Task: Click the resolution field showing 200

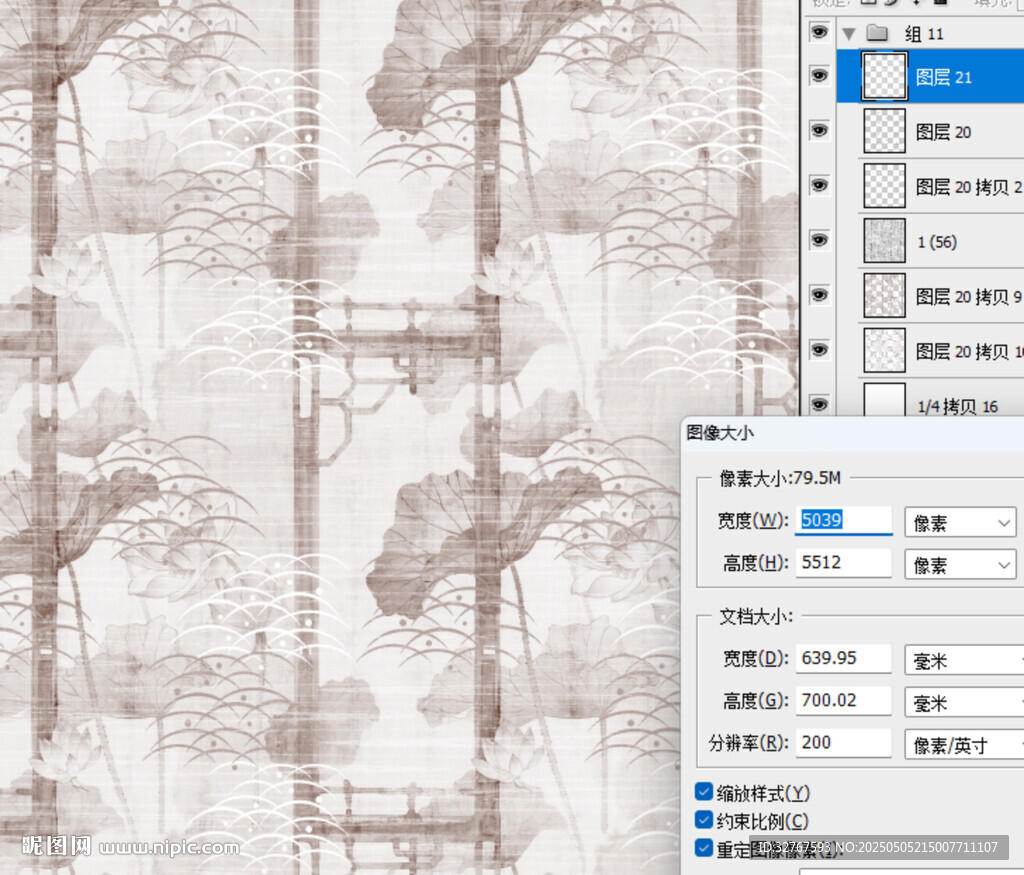Action: tap(843, 742)
